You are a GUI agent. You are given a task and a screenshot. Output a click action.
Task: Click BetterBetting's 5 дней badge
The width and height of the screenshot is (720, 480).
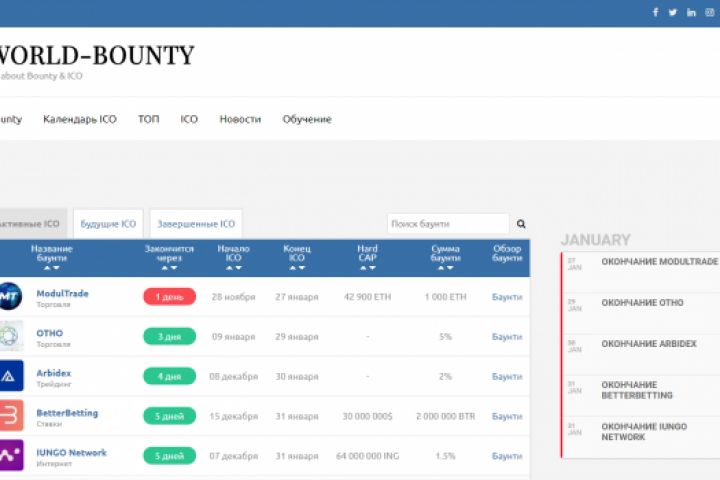click(169, 416)
